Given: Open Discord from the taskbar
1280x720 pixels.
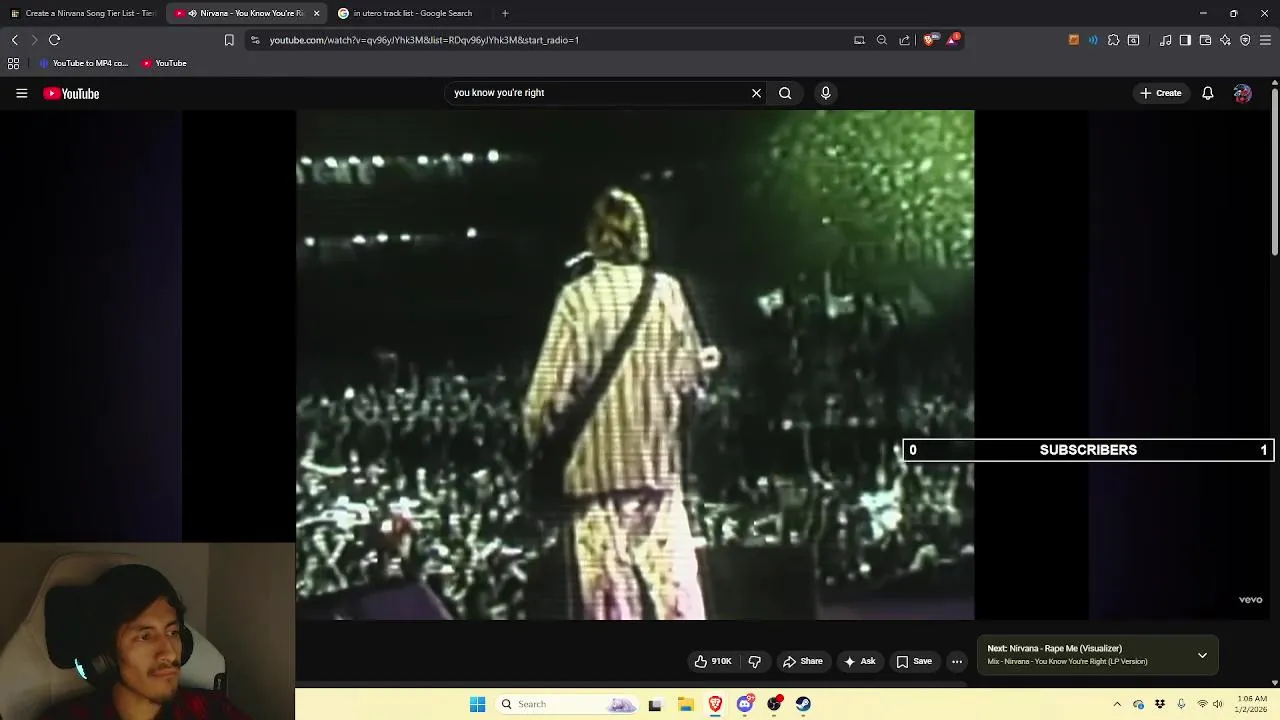Looking at the screenshot, I should pyautogui.click(x=745, y=704).
